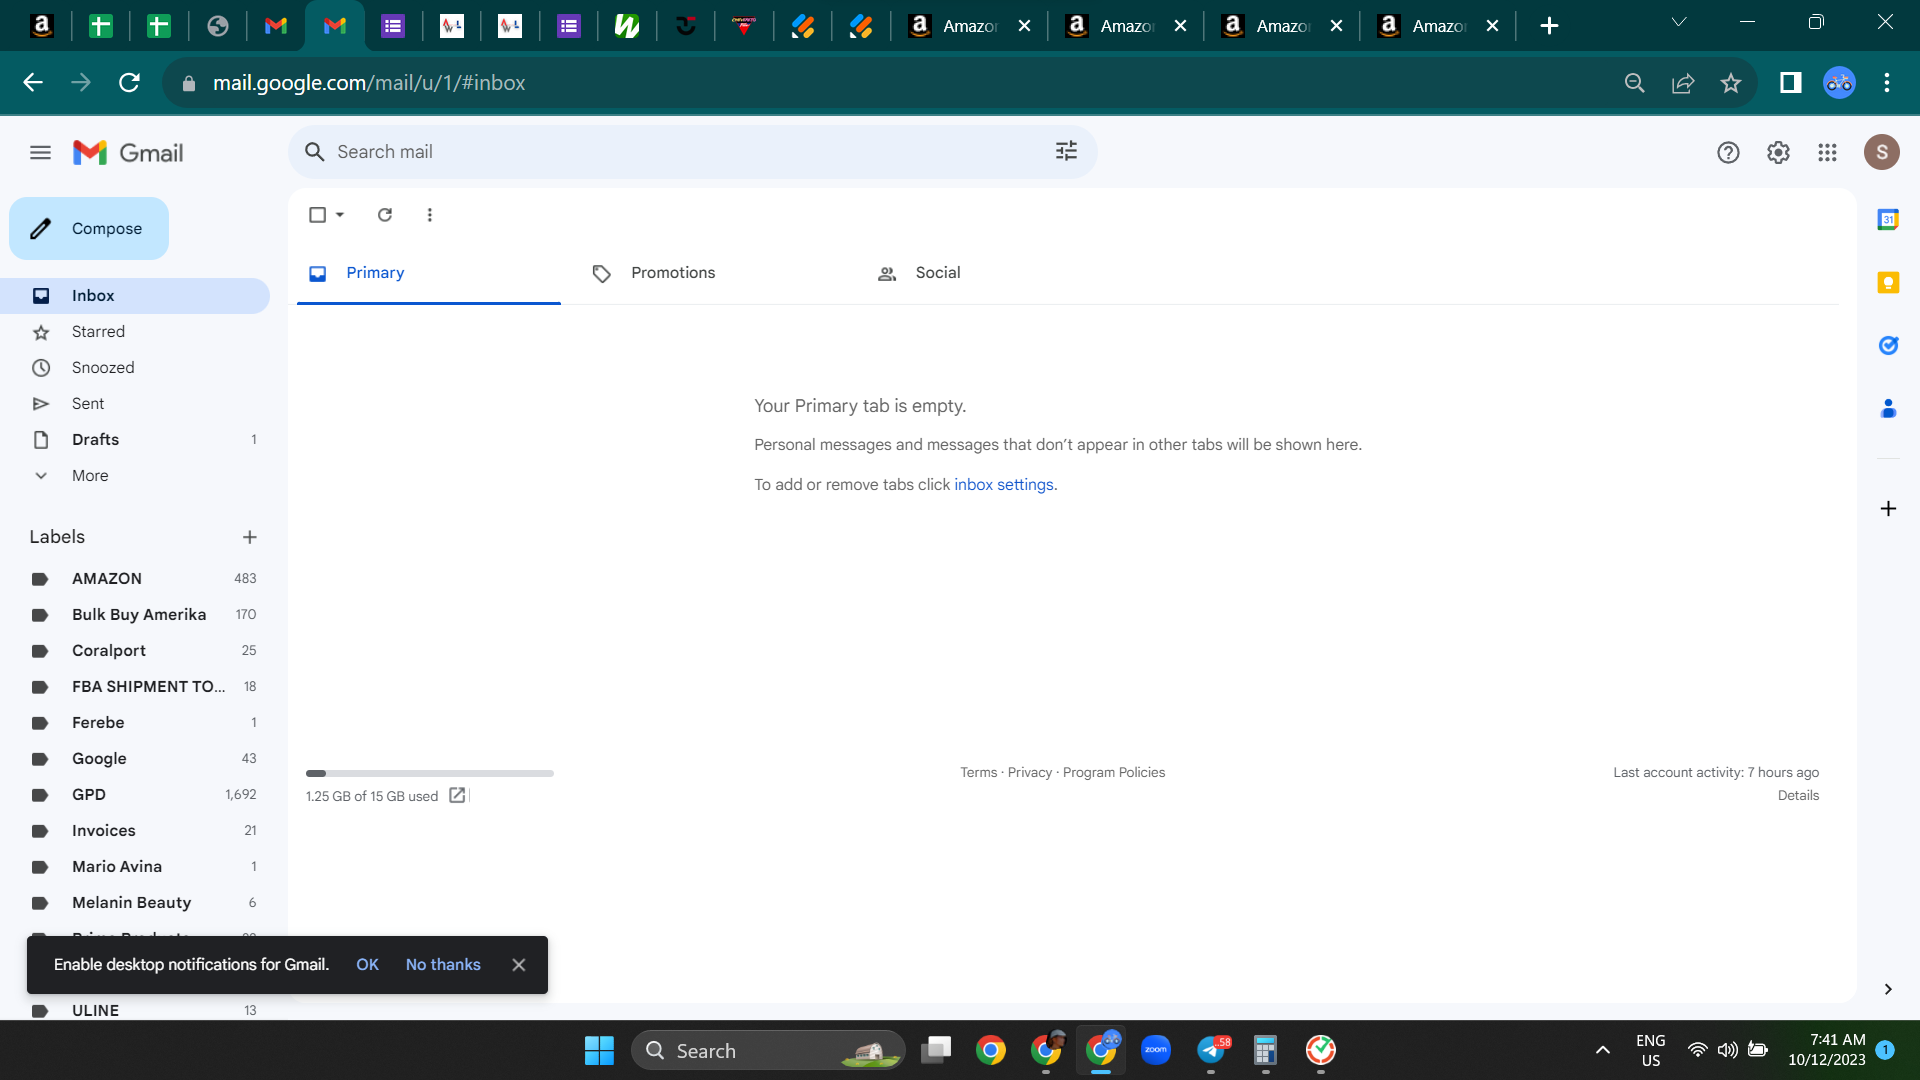
Task: Click the Gmail logo
Action: [128, 153]
